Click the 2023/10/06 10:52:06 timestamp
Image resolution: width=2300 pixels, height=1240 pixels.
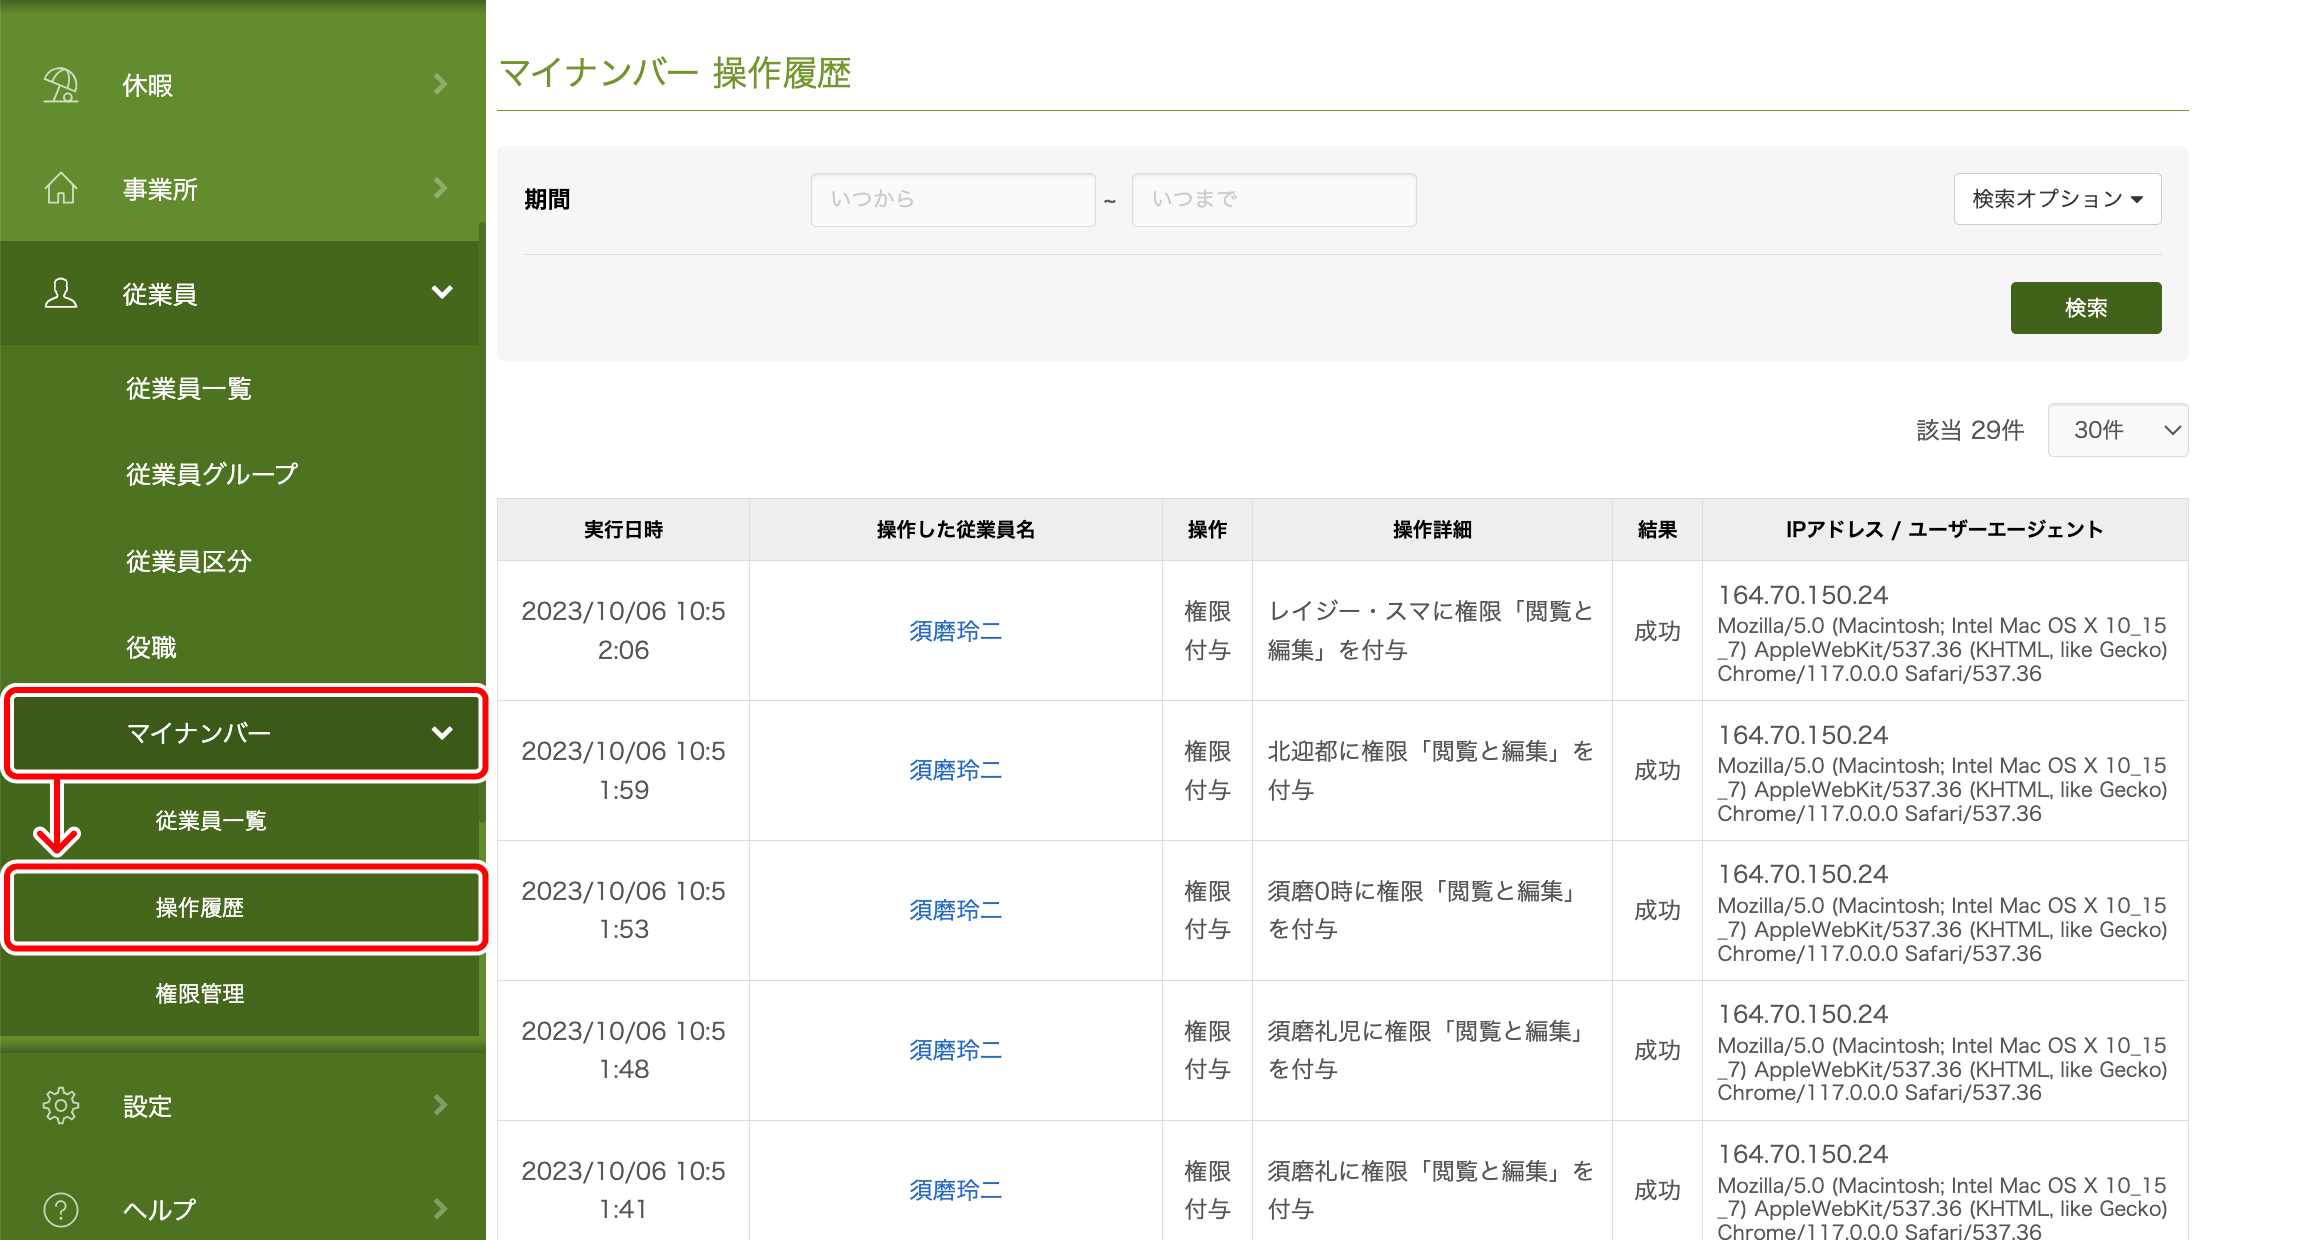click(x=623, y=630)
